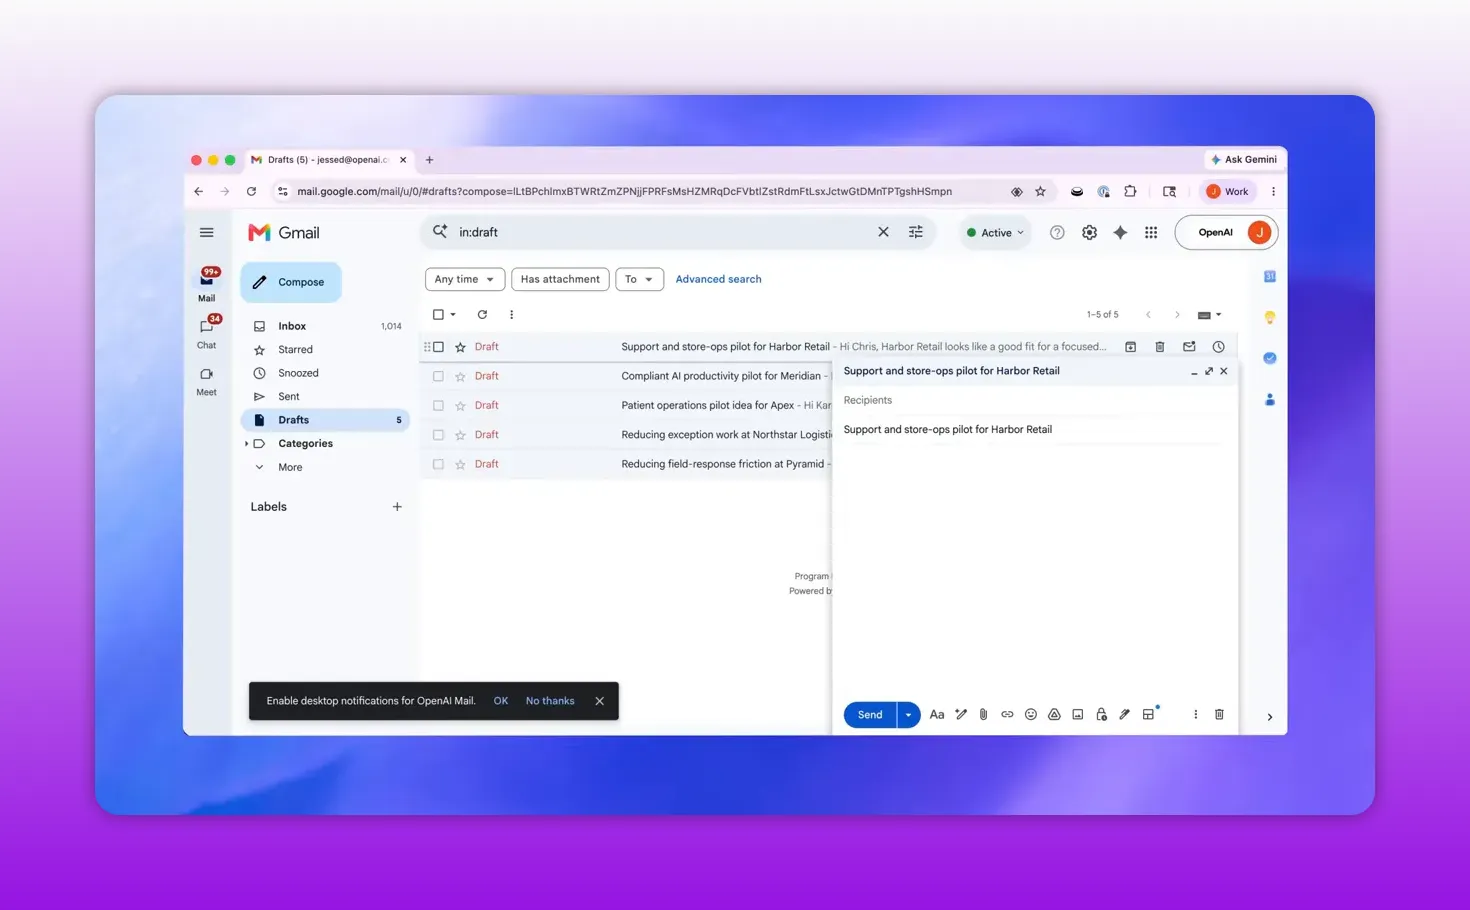The width and height of the screenshot is (1470, 910).
Task: Attach files using the paperclip icon
Action: pyautogui.click(x=983, y=715)
